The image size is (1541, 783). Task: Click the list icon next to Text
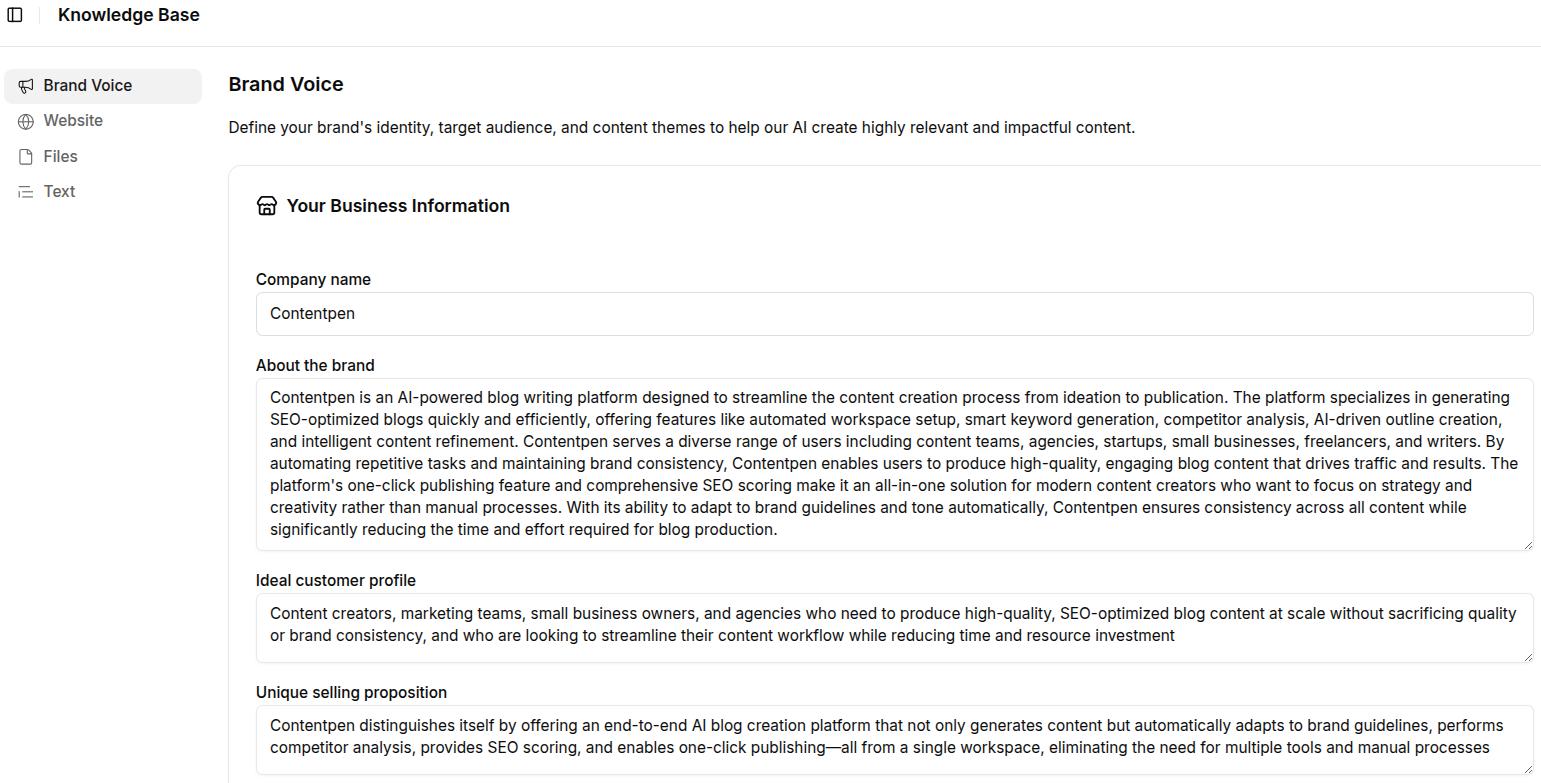click(x=24, y=191)
